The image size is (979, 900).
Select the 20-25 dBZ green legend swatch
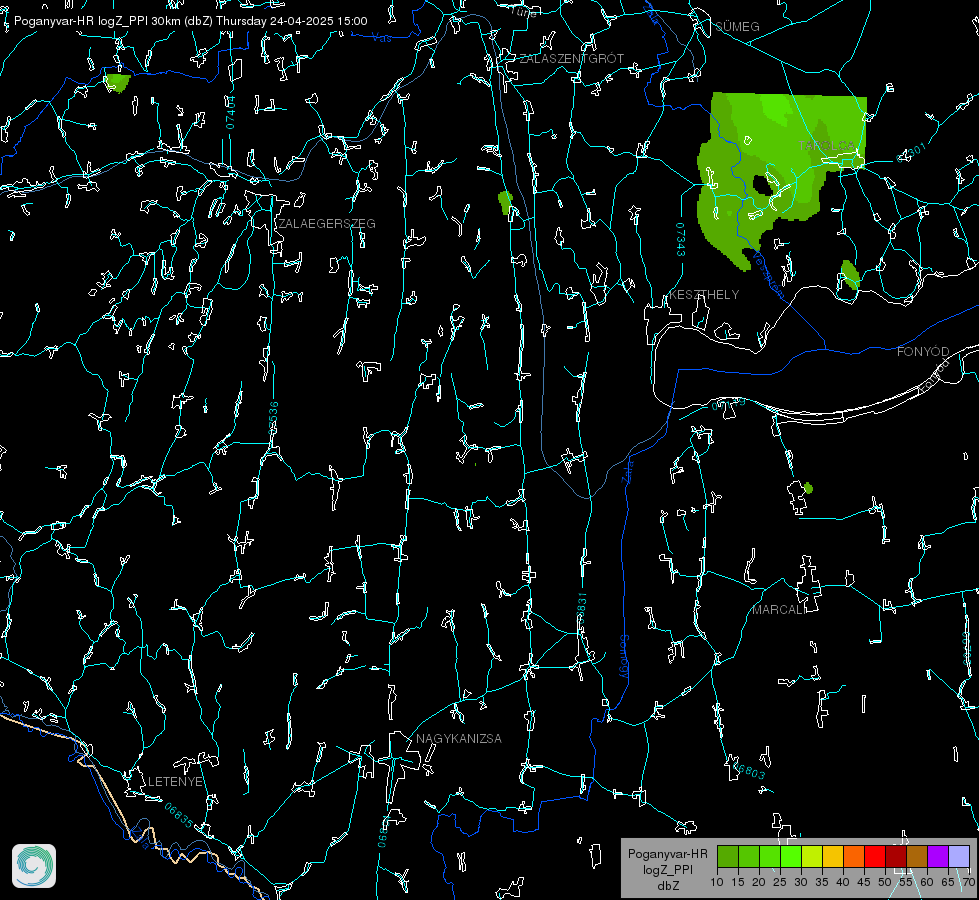click(770, 856)
